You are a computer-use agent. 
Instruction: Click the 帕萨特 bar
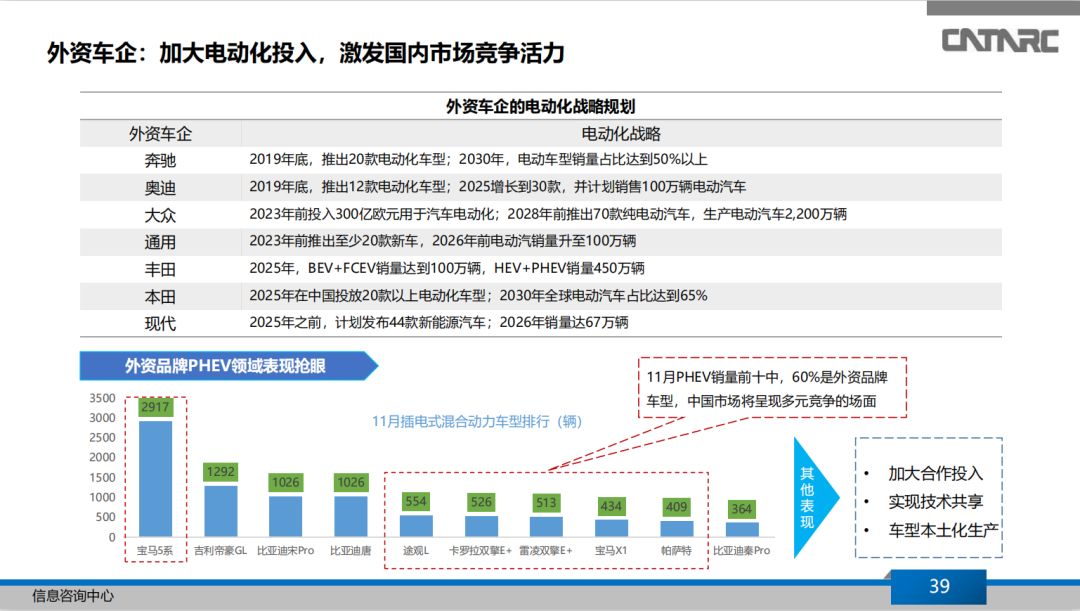point(676,528)
